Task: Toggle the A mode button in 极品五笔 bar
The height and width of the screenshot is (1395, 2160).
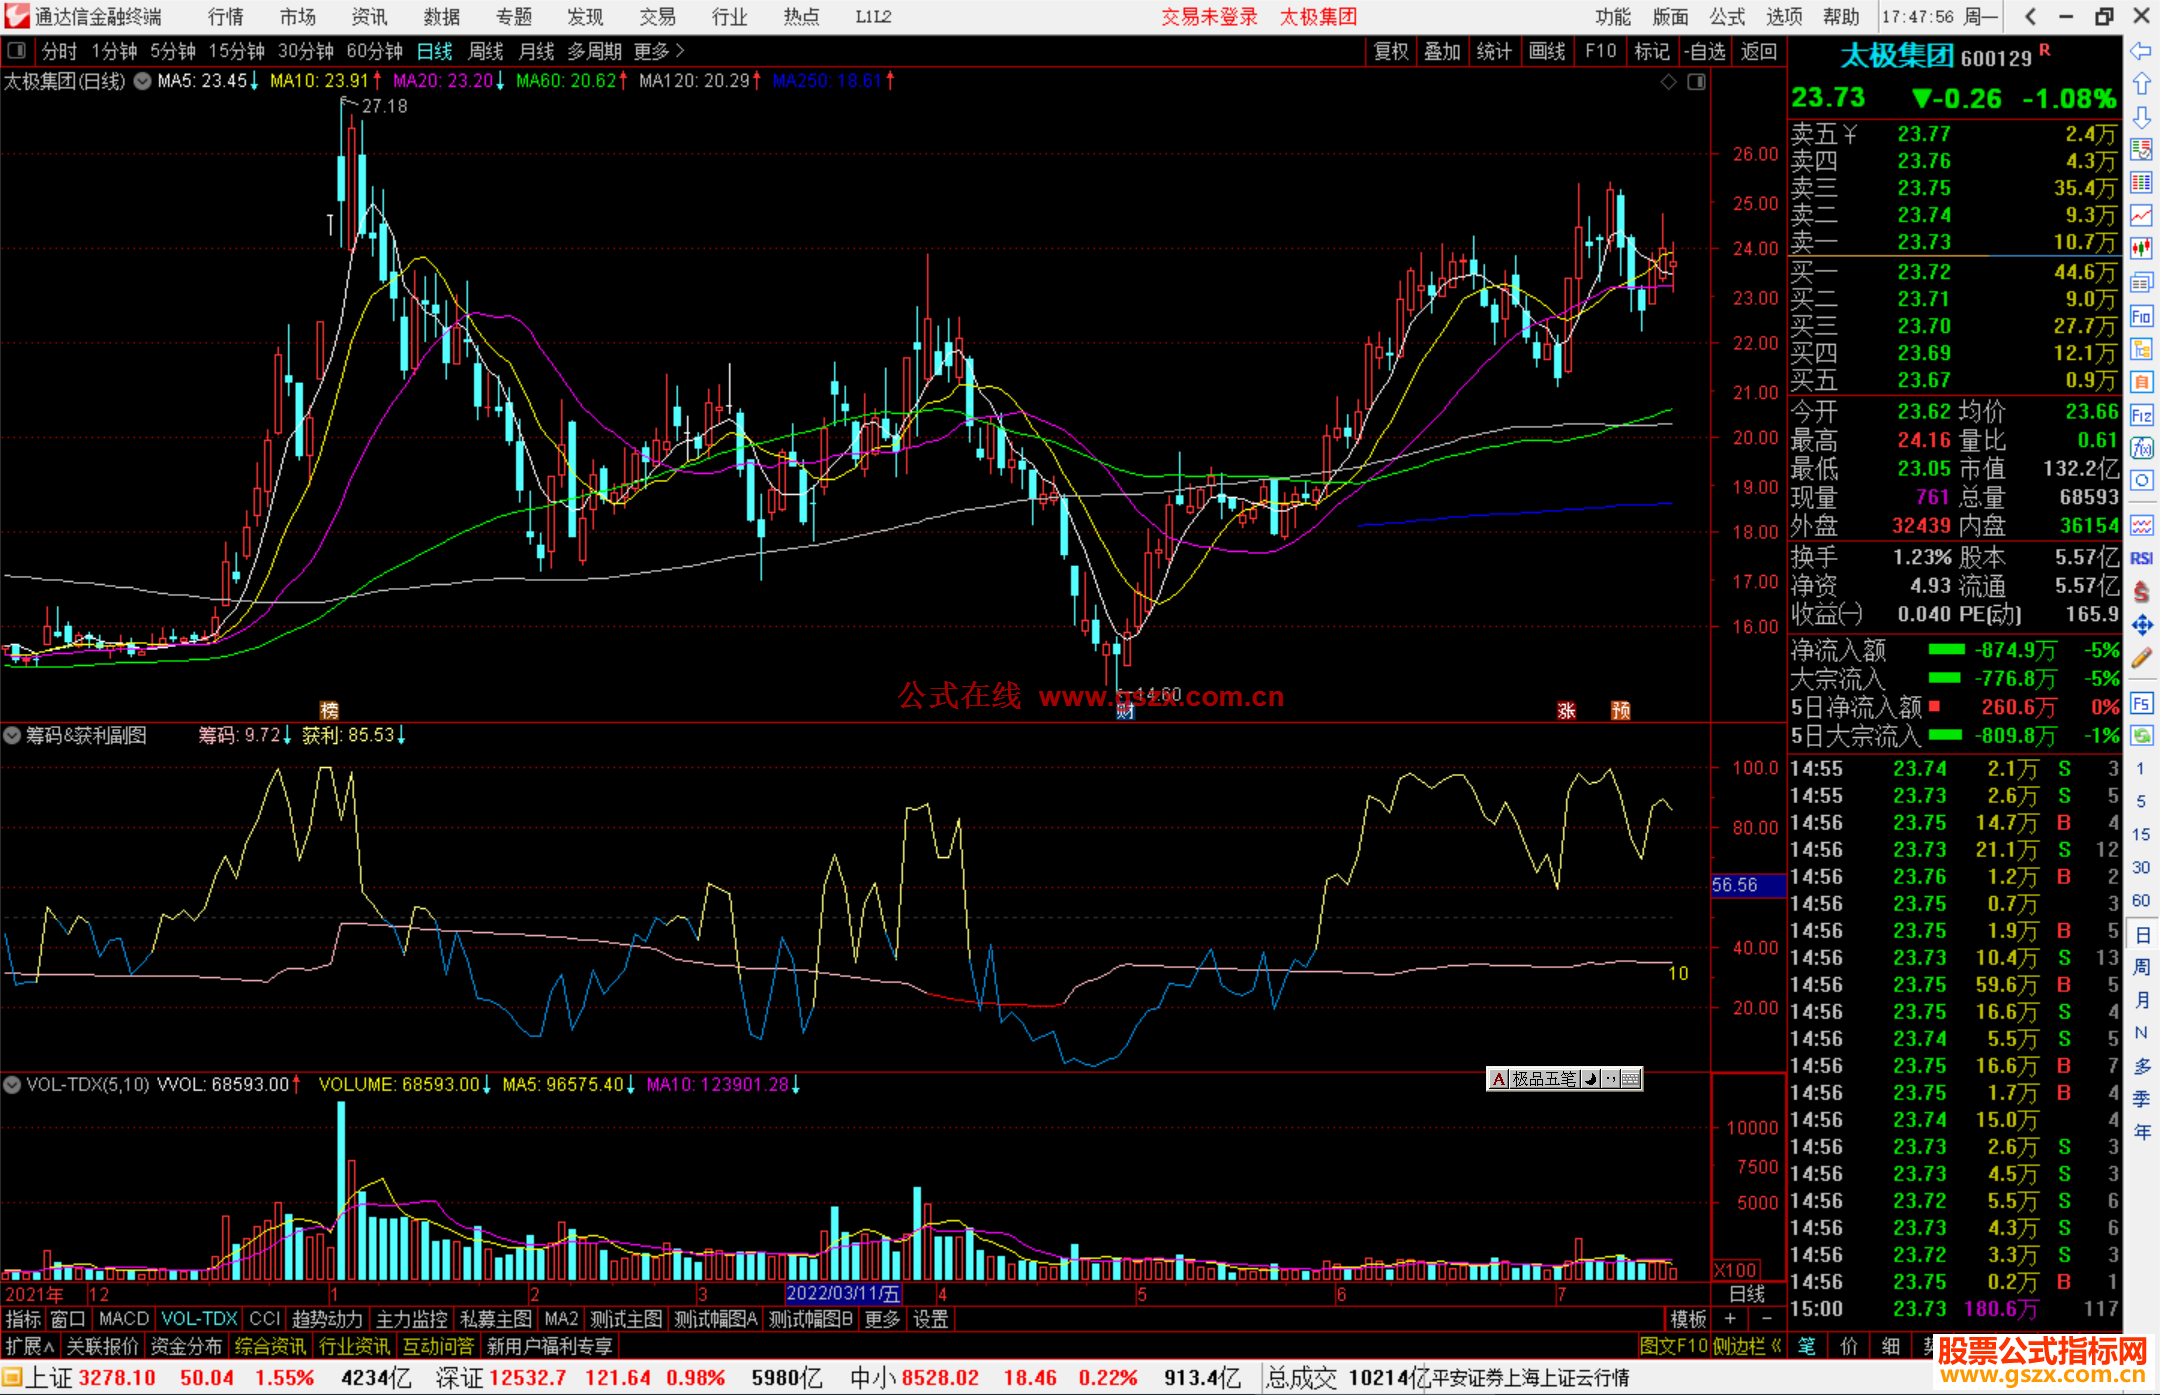Action: point(1498,1079)
